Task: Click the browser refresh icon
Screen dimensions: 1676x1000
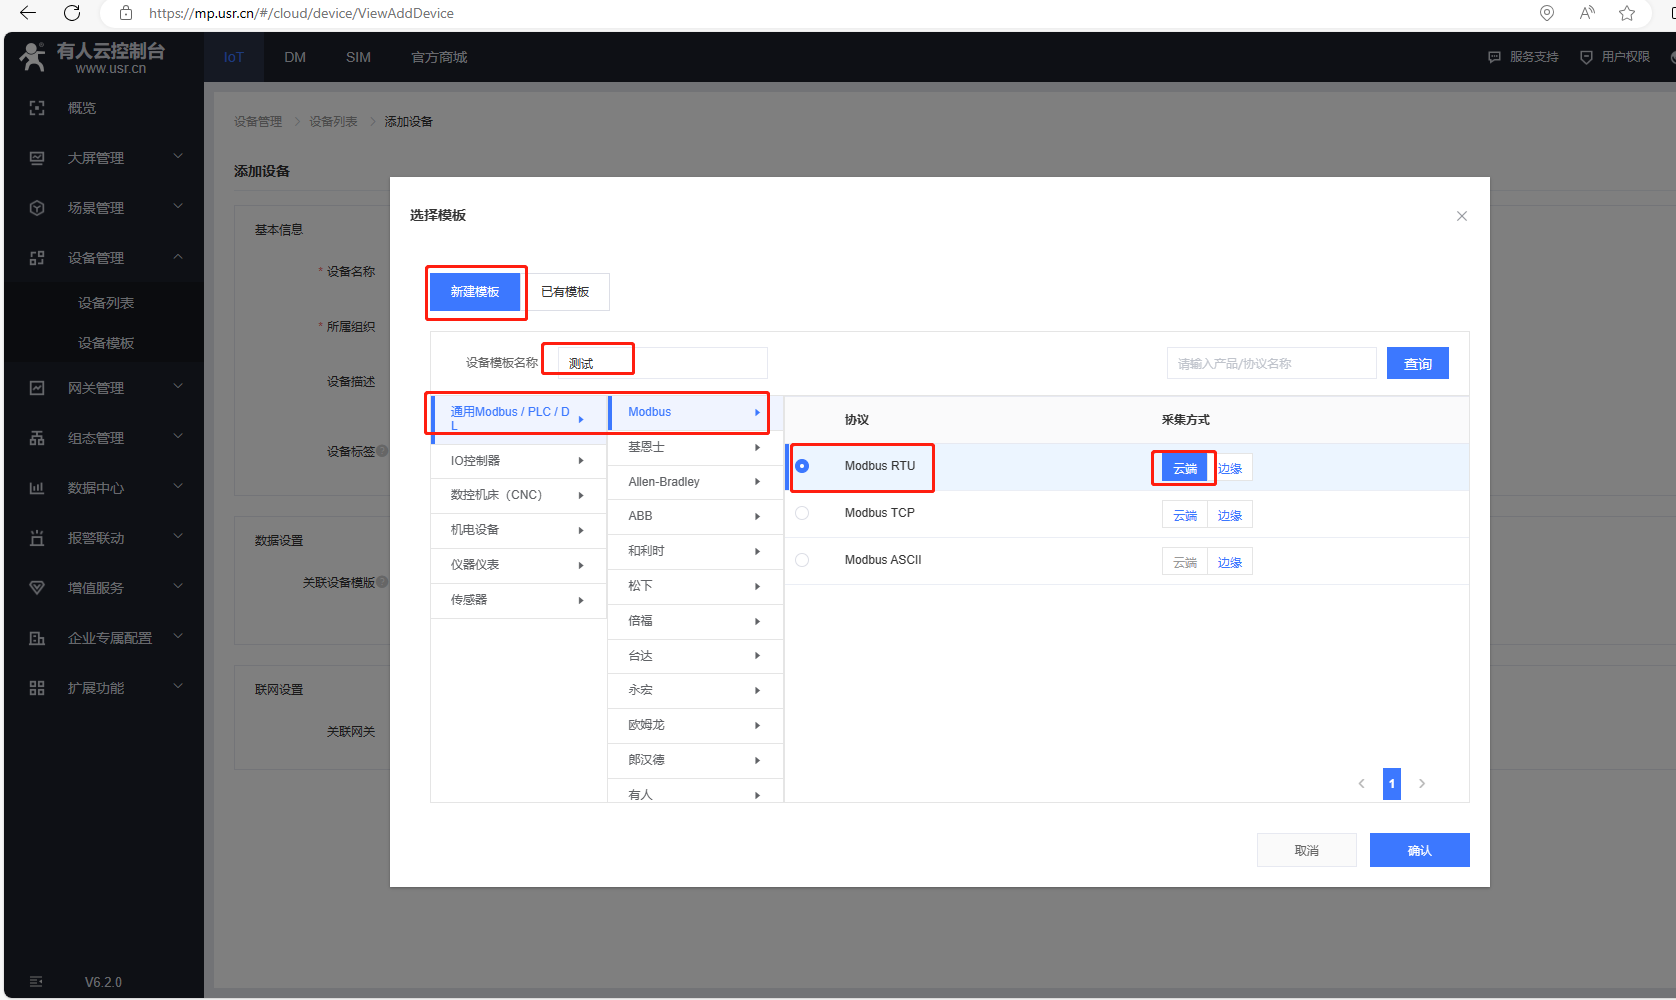Action: tap(72, 13)
